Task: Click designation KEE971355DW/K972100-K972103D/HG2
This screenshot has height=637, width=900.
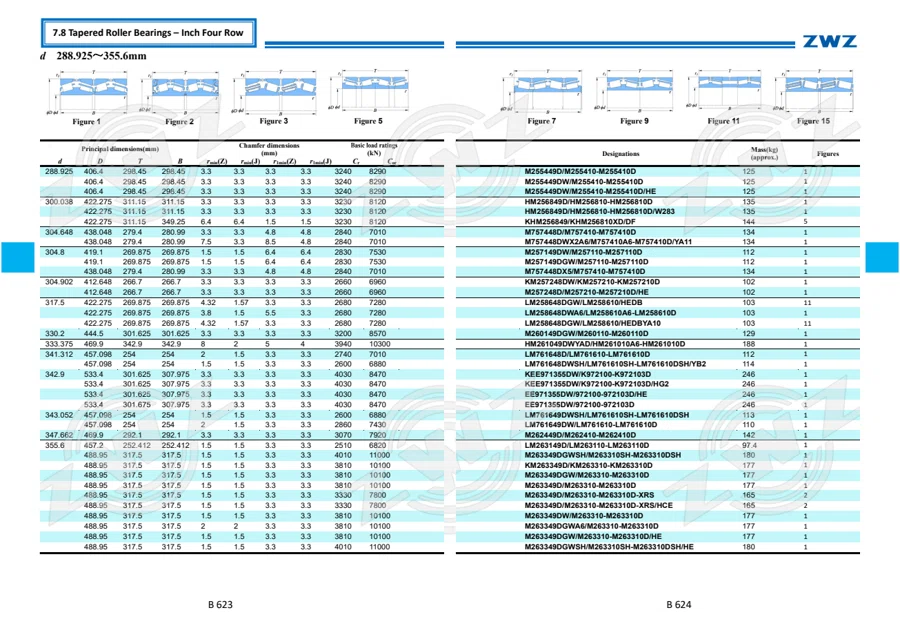Action: (597, 384)
